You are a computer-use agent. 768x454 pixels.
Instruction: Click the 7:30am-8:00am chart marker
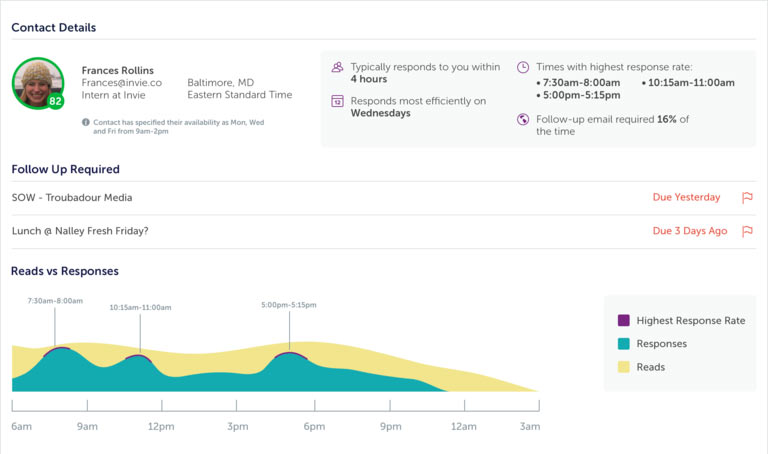pos(56,348)
